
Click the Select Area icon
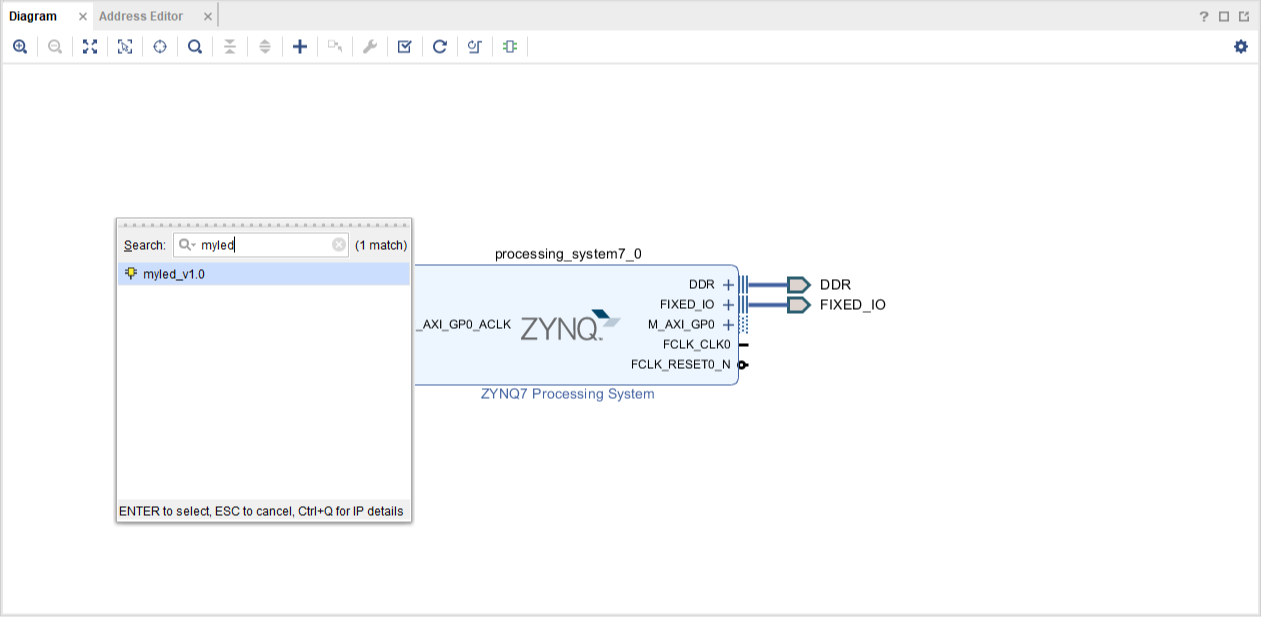pyautogui.click(x=125, y=47)
